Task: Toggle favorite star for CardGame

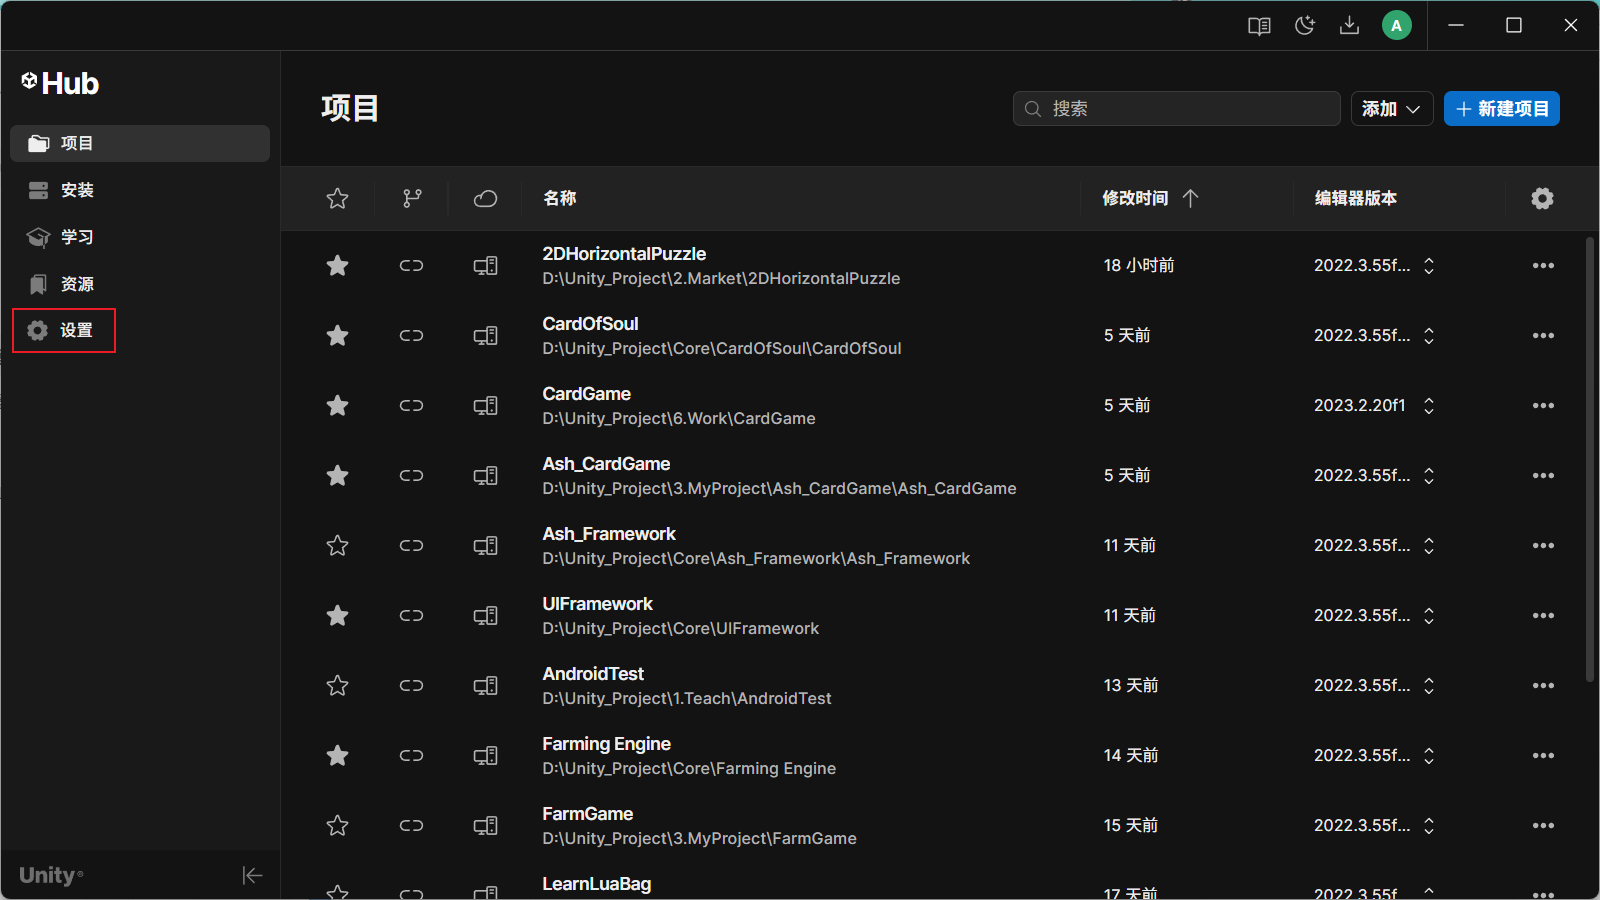Action: (338, 405)
